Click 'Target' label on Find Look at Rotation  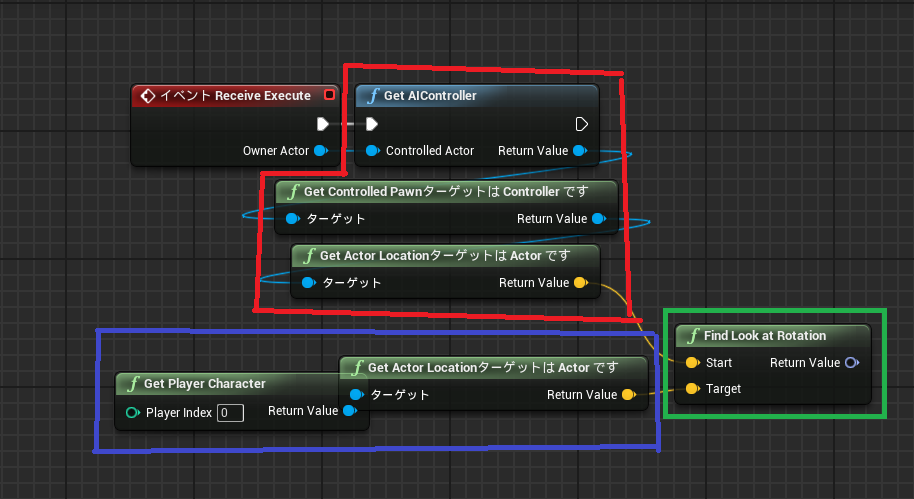pos(723,389)
